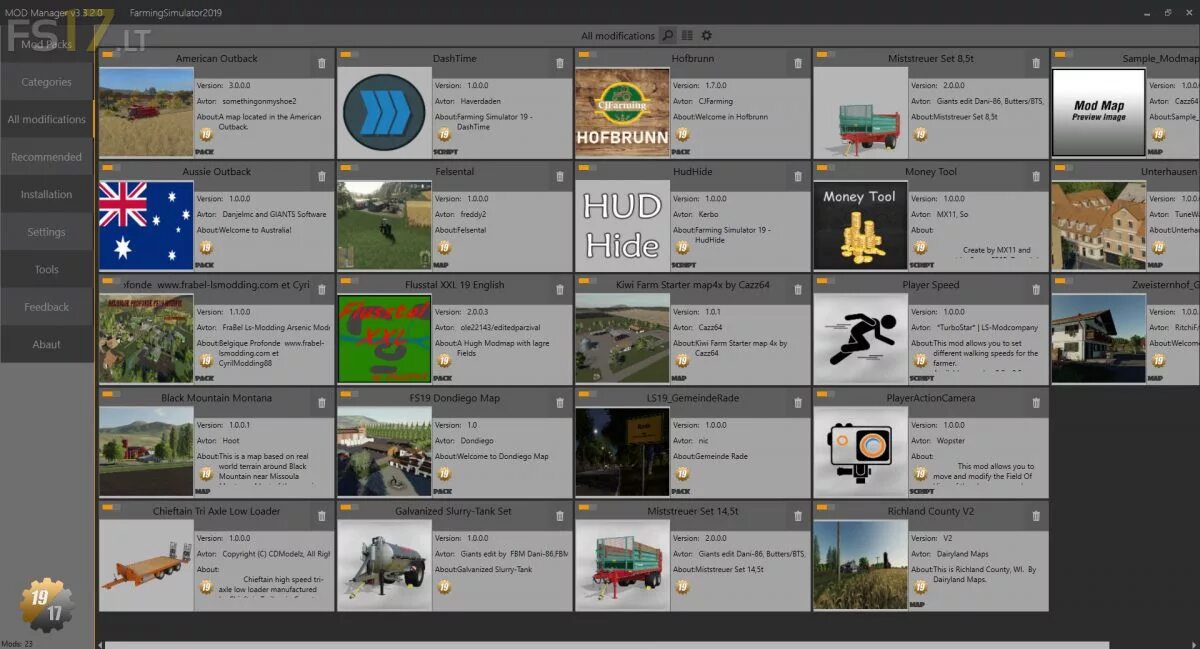Delete the American Outback mod via trash icon

pyautogui.click(x=320, y=62)
